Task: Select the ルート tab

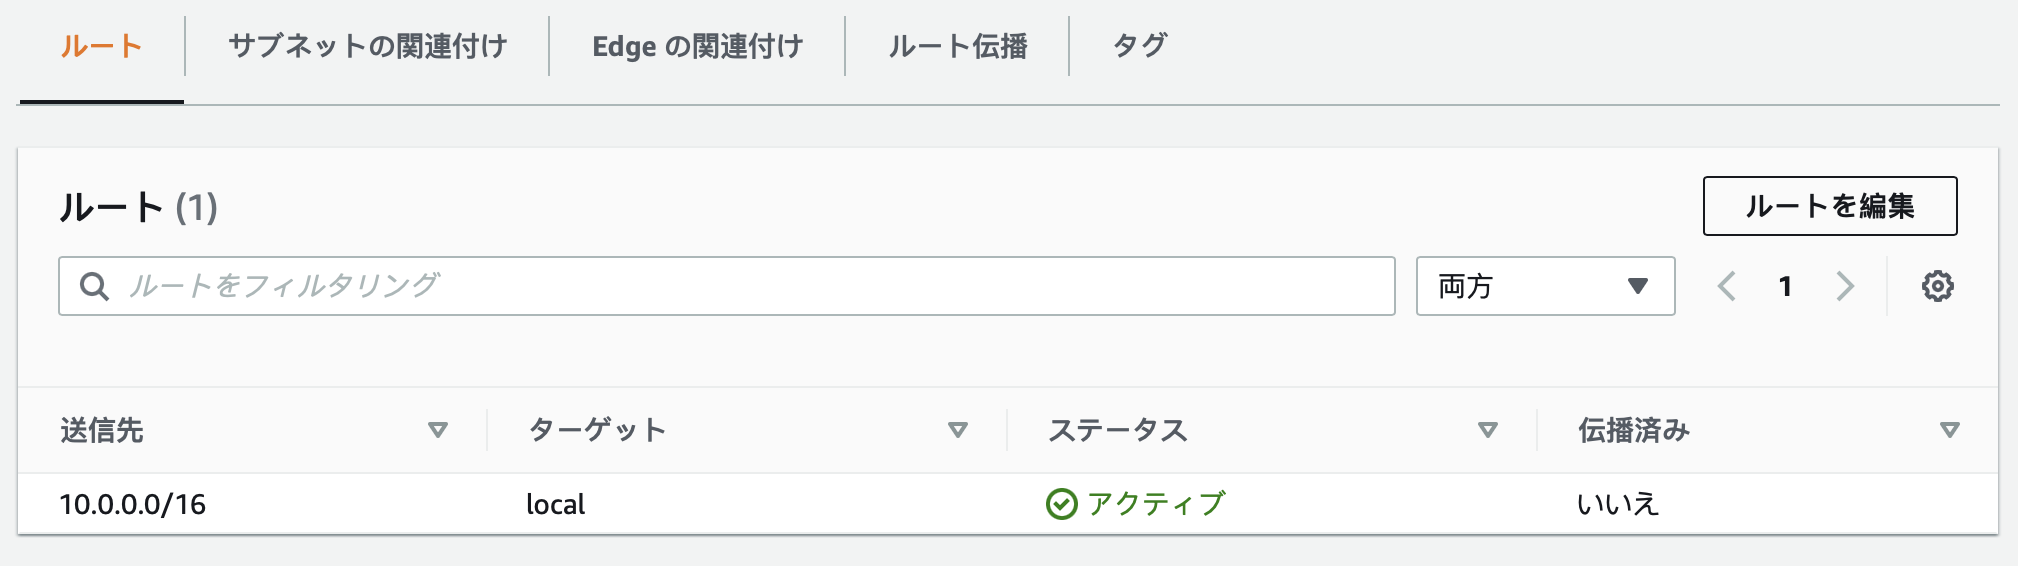Action: [x=101, y=46]
